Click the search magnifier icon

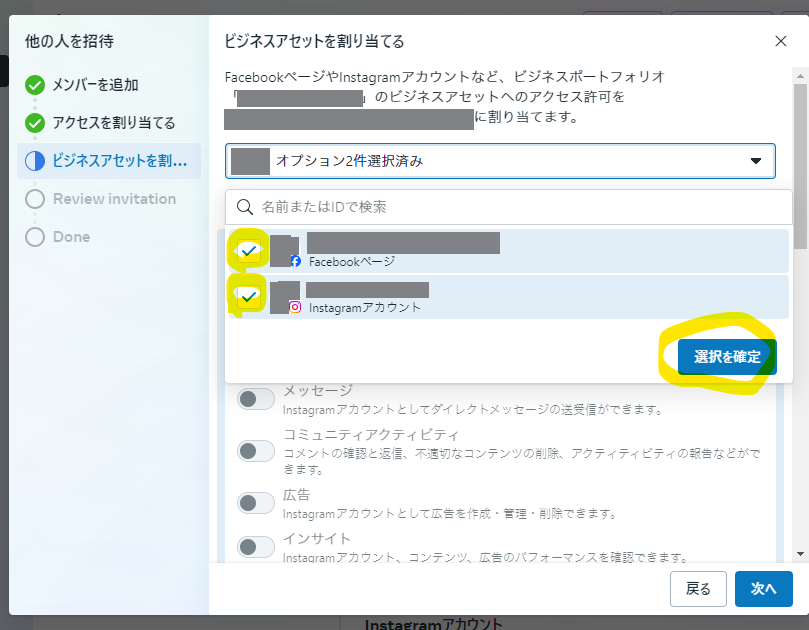245,207
